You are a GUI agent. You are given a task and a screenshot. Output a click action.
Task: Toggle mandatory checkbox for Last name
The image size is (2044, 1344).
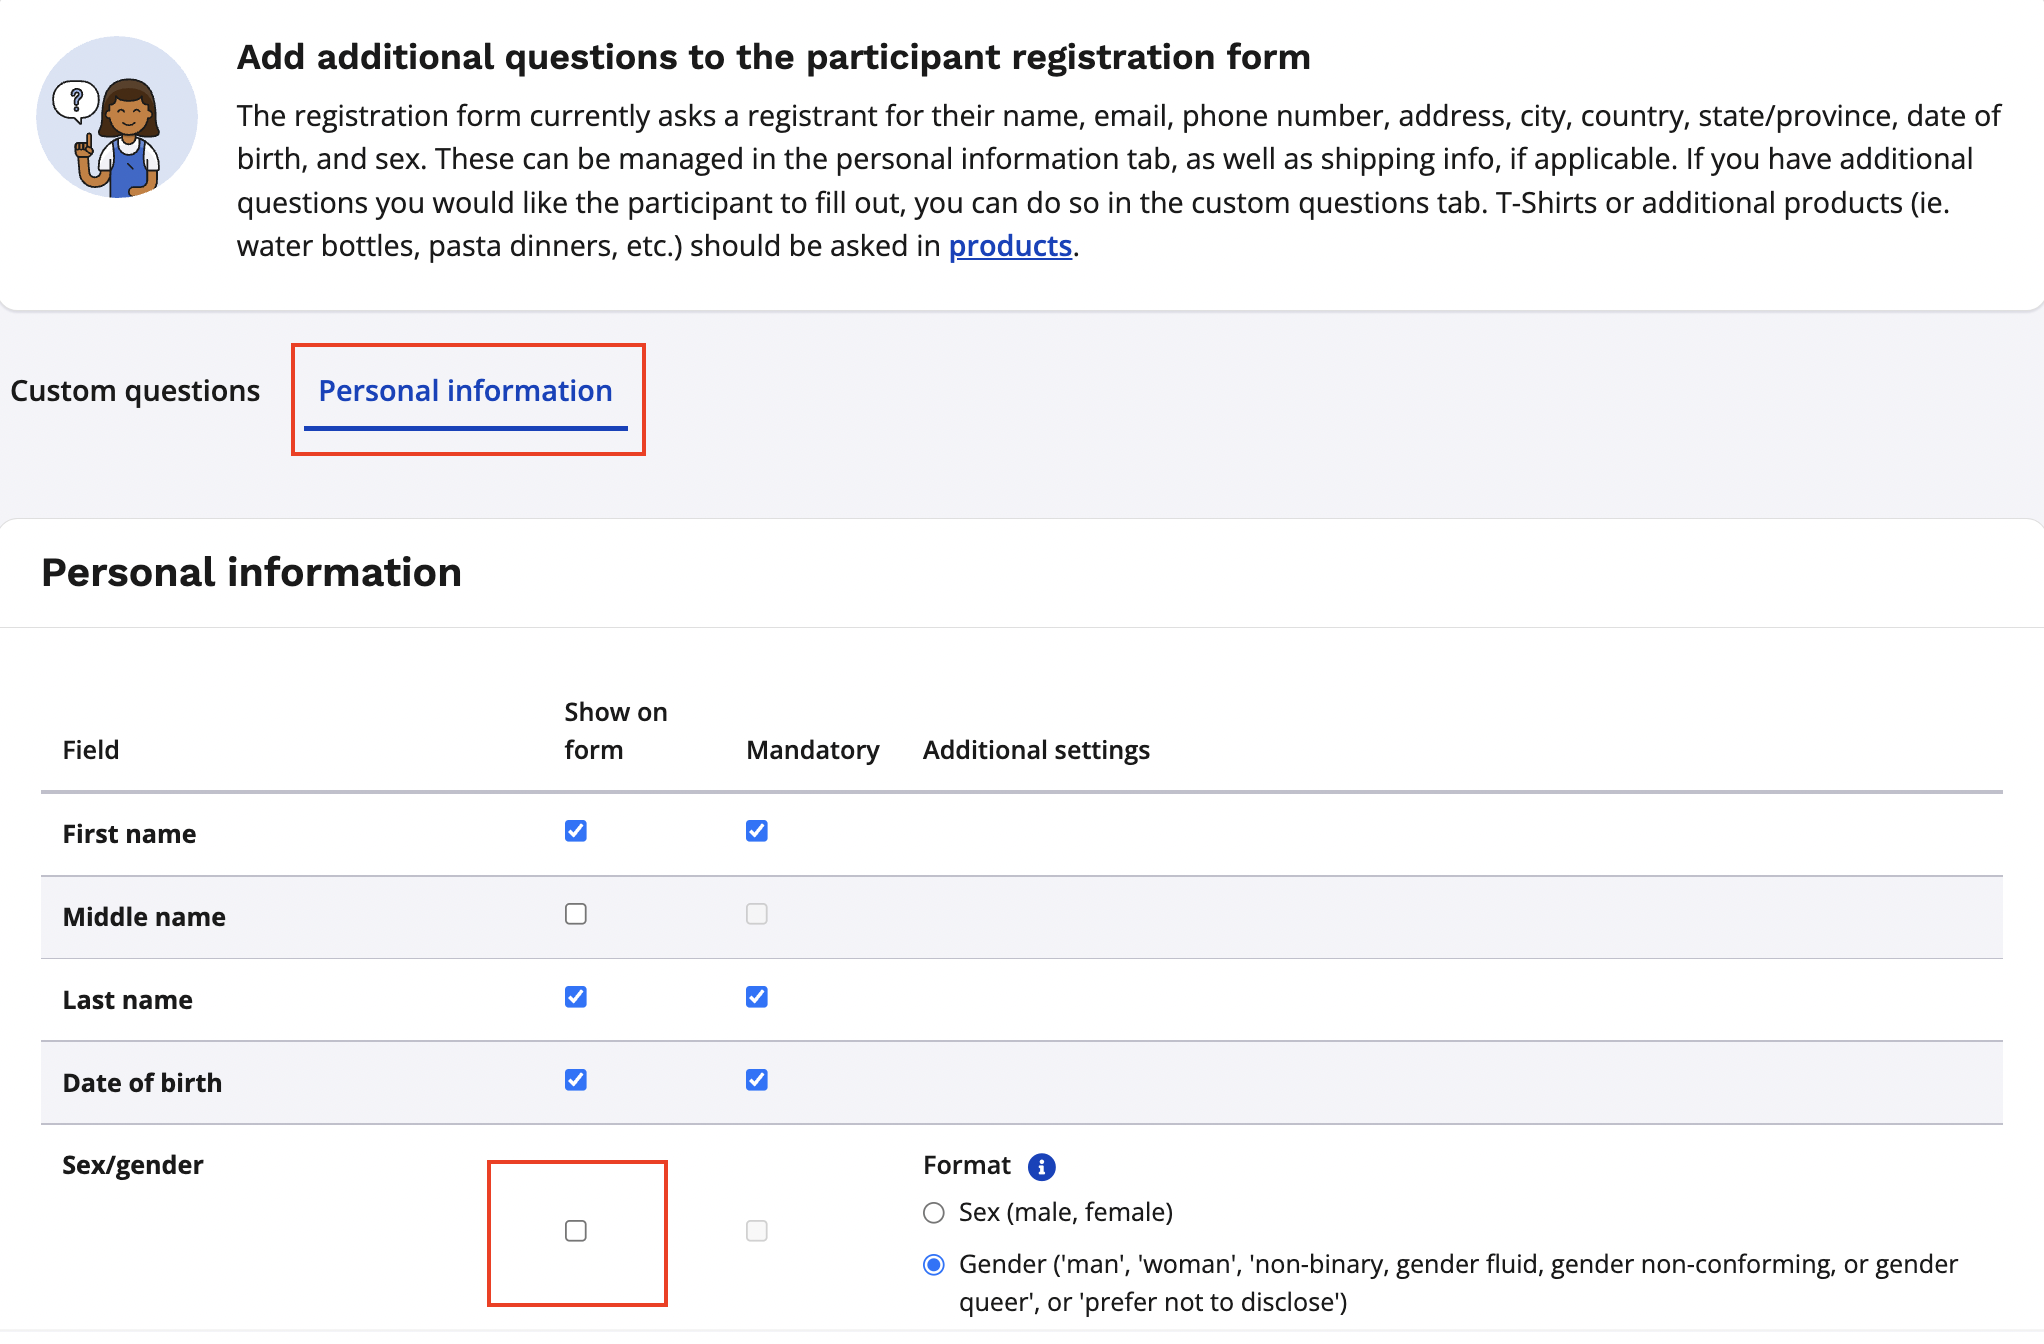click(x=756, y=996)
